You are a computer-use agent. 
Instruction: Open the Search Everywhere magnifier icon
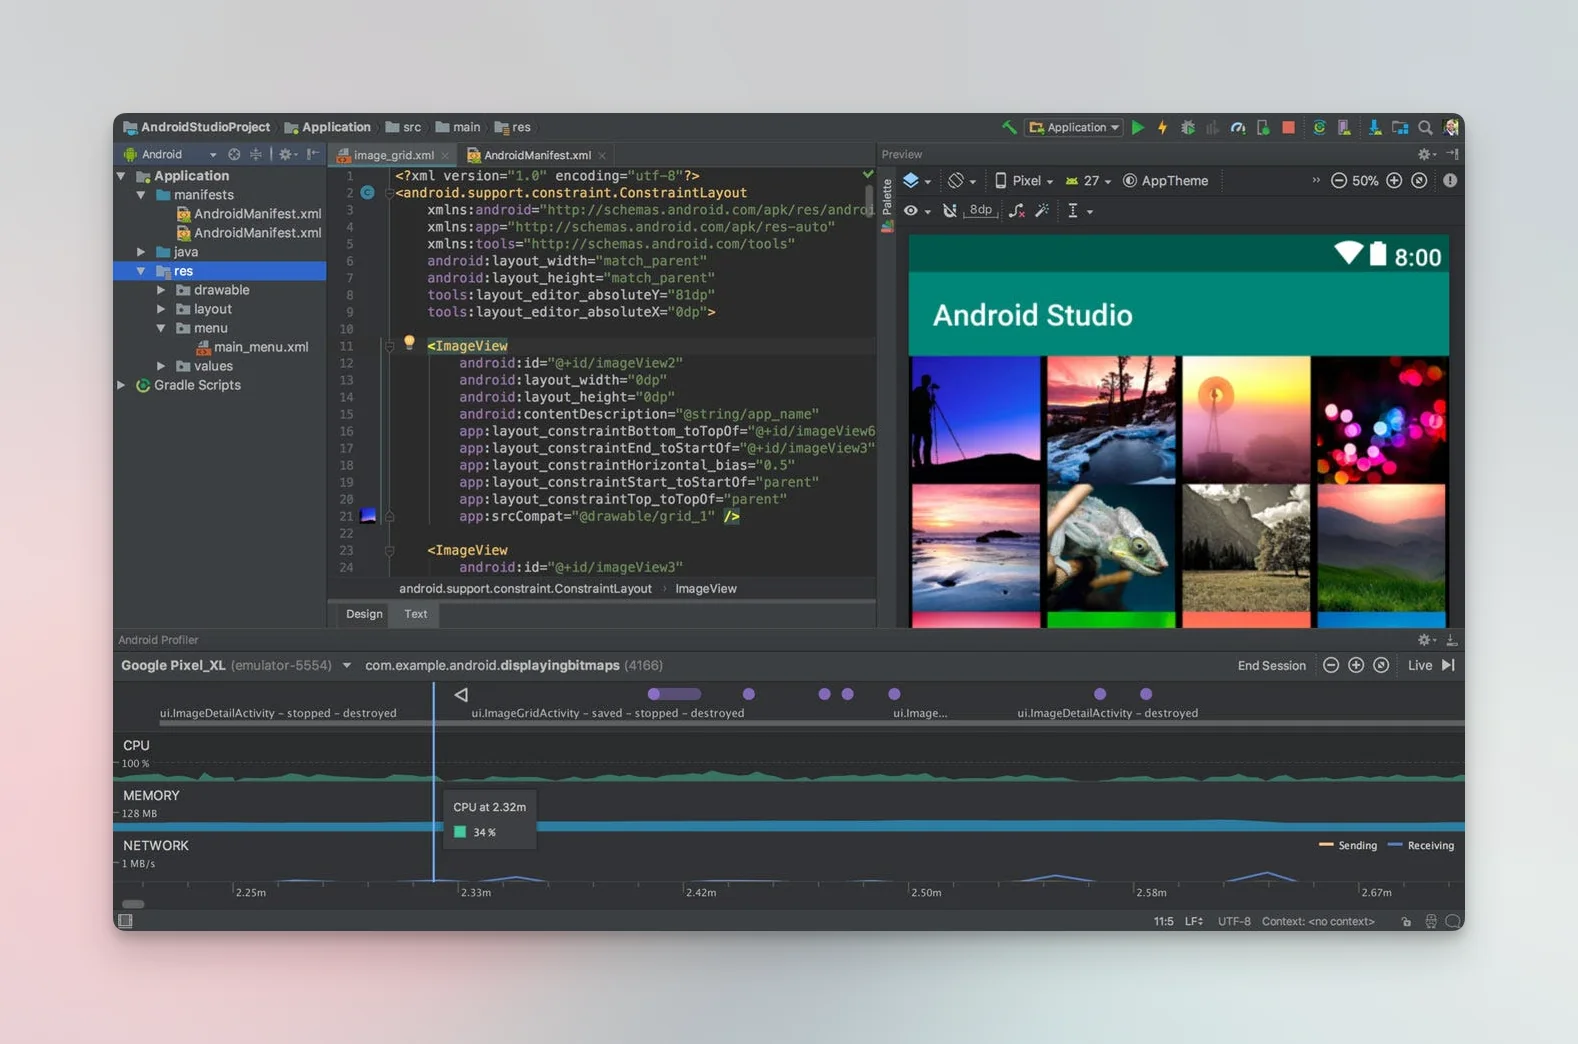click(x=1425, y=127)
